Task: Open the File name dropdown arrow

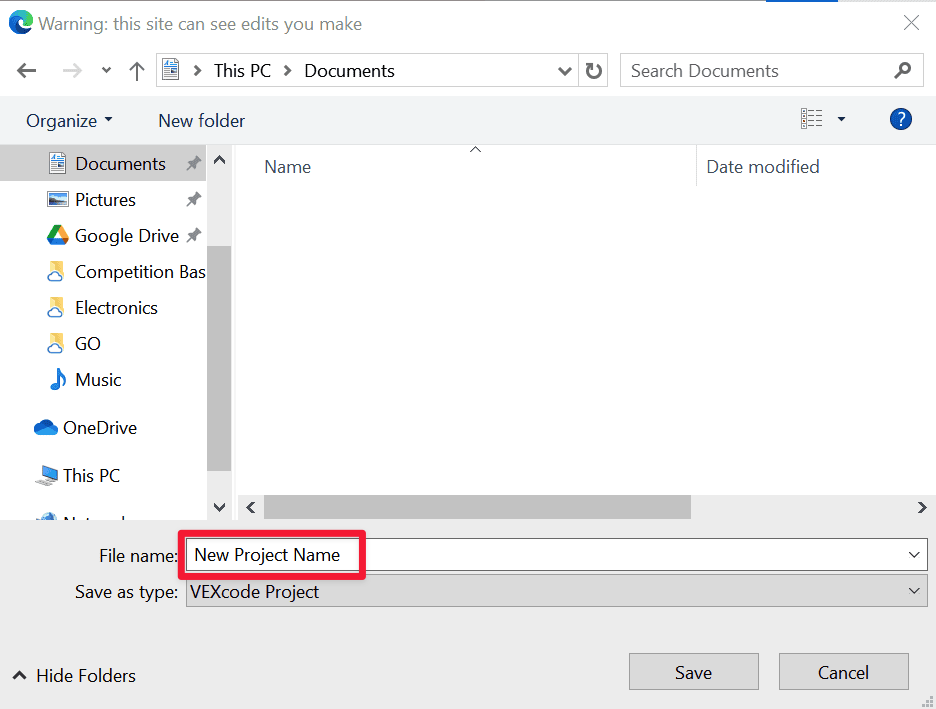Action: click(x=912, y=555)
